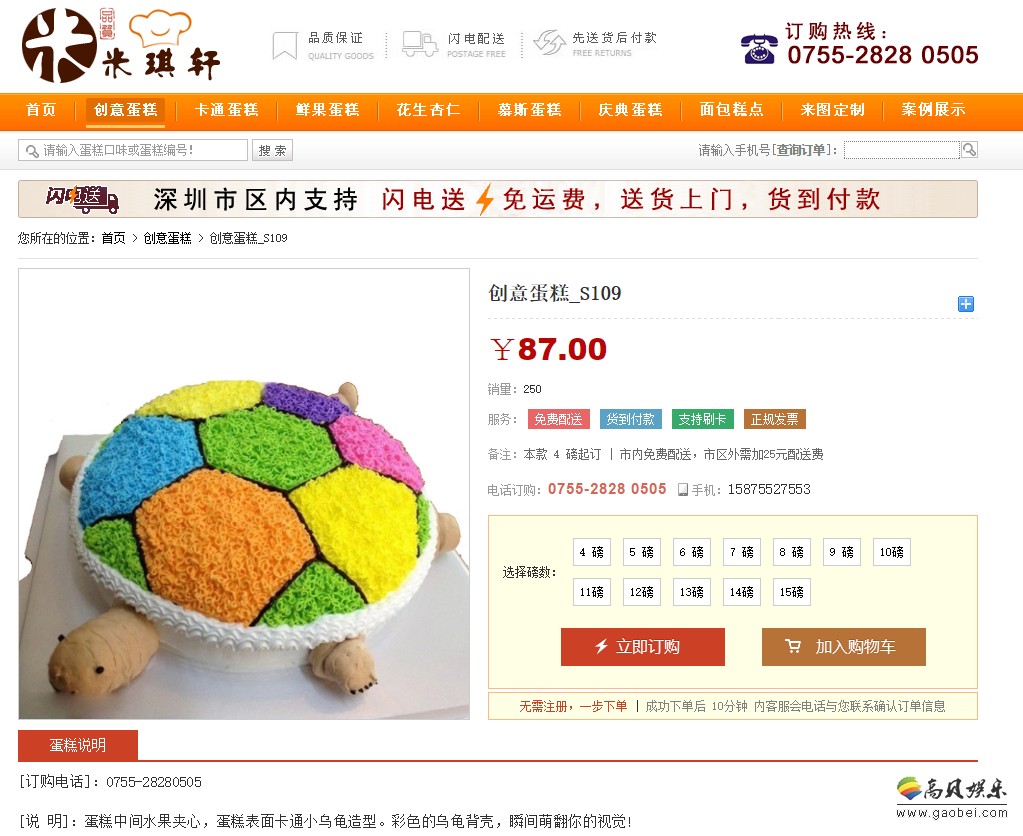Screen dimensions: 1023x836
Task: Switch to the 蛋糕说明 tab
Action: pyautogui.click(x=78, y=745)
